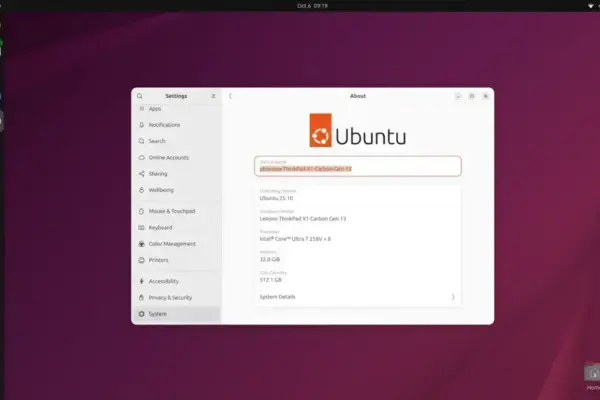The width and height of the screenshot is (600, 400).
Task: Close the Settings window
Action: tap(486, 96)
